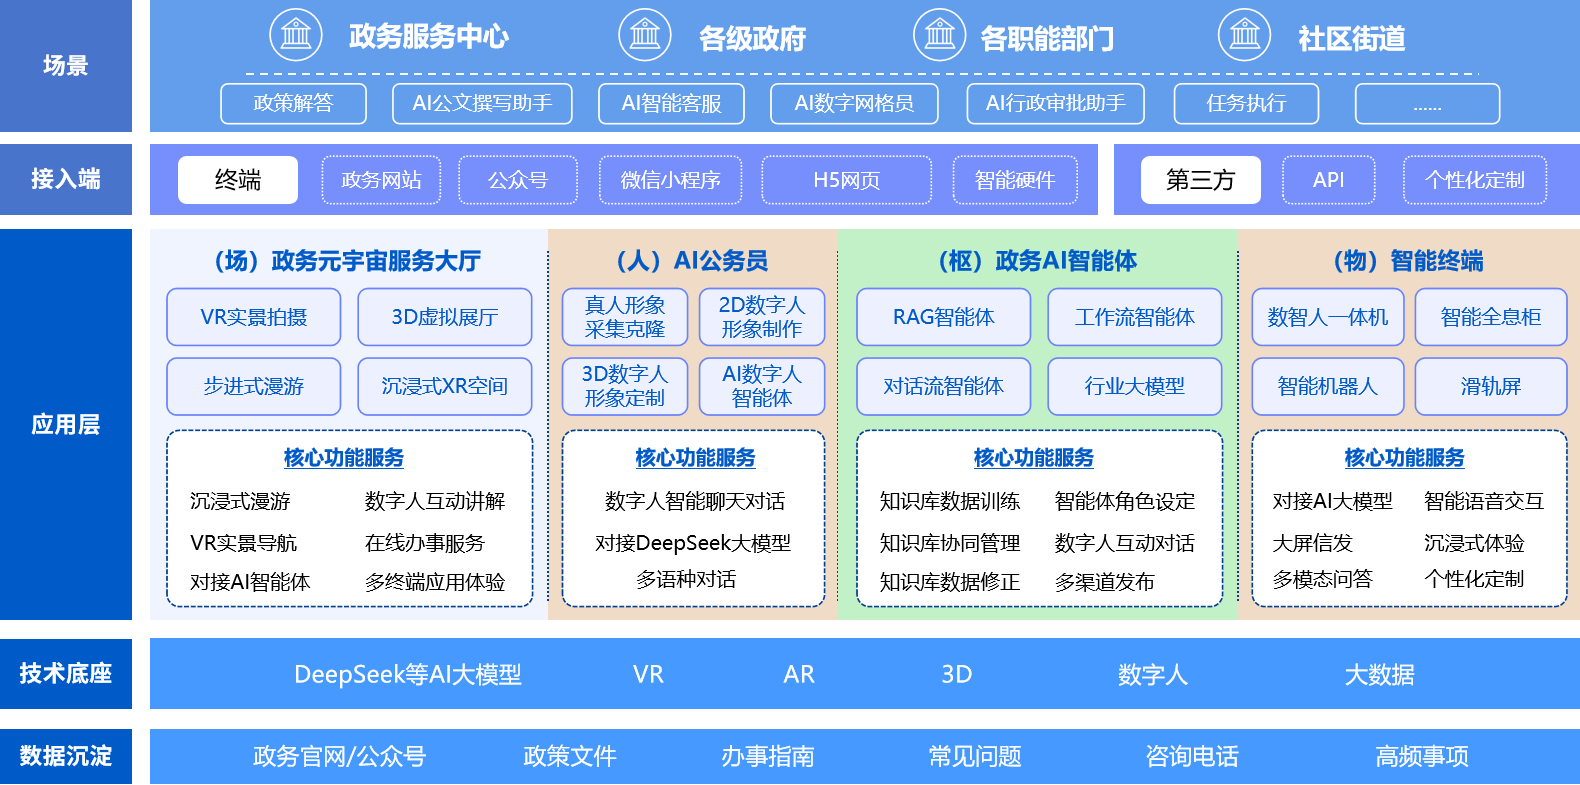
Task: Switch to the 第三方 tab
Action: (1200, 180)
